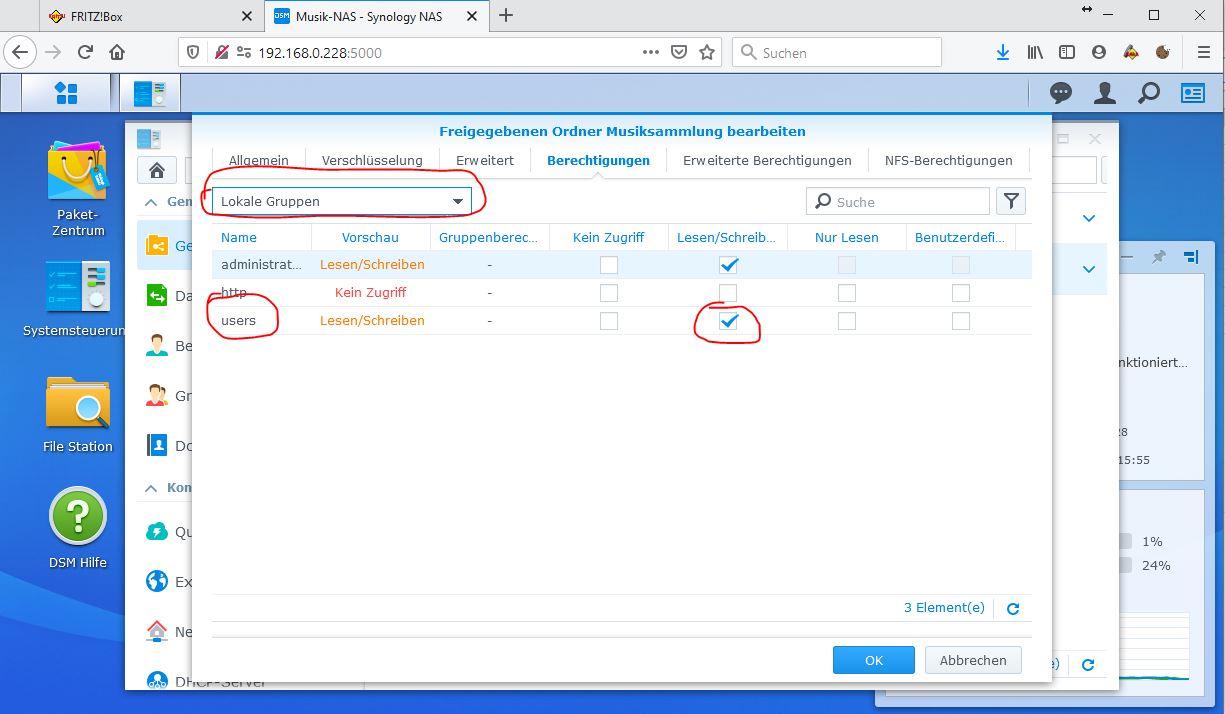1225x714 pixels.
Task: Click the Control Panel home icon
Action: (157, 170)
